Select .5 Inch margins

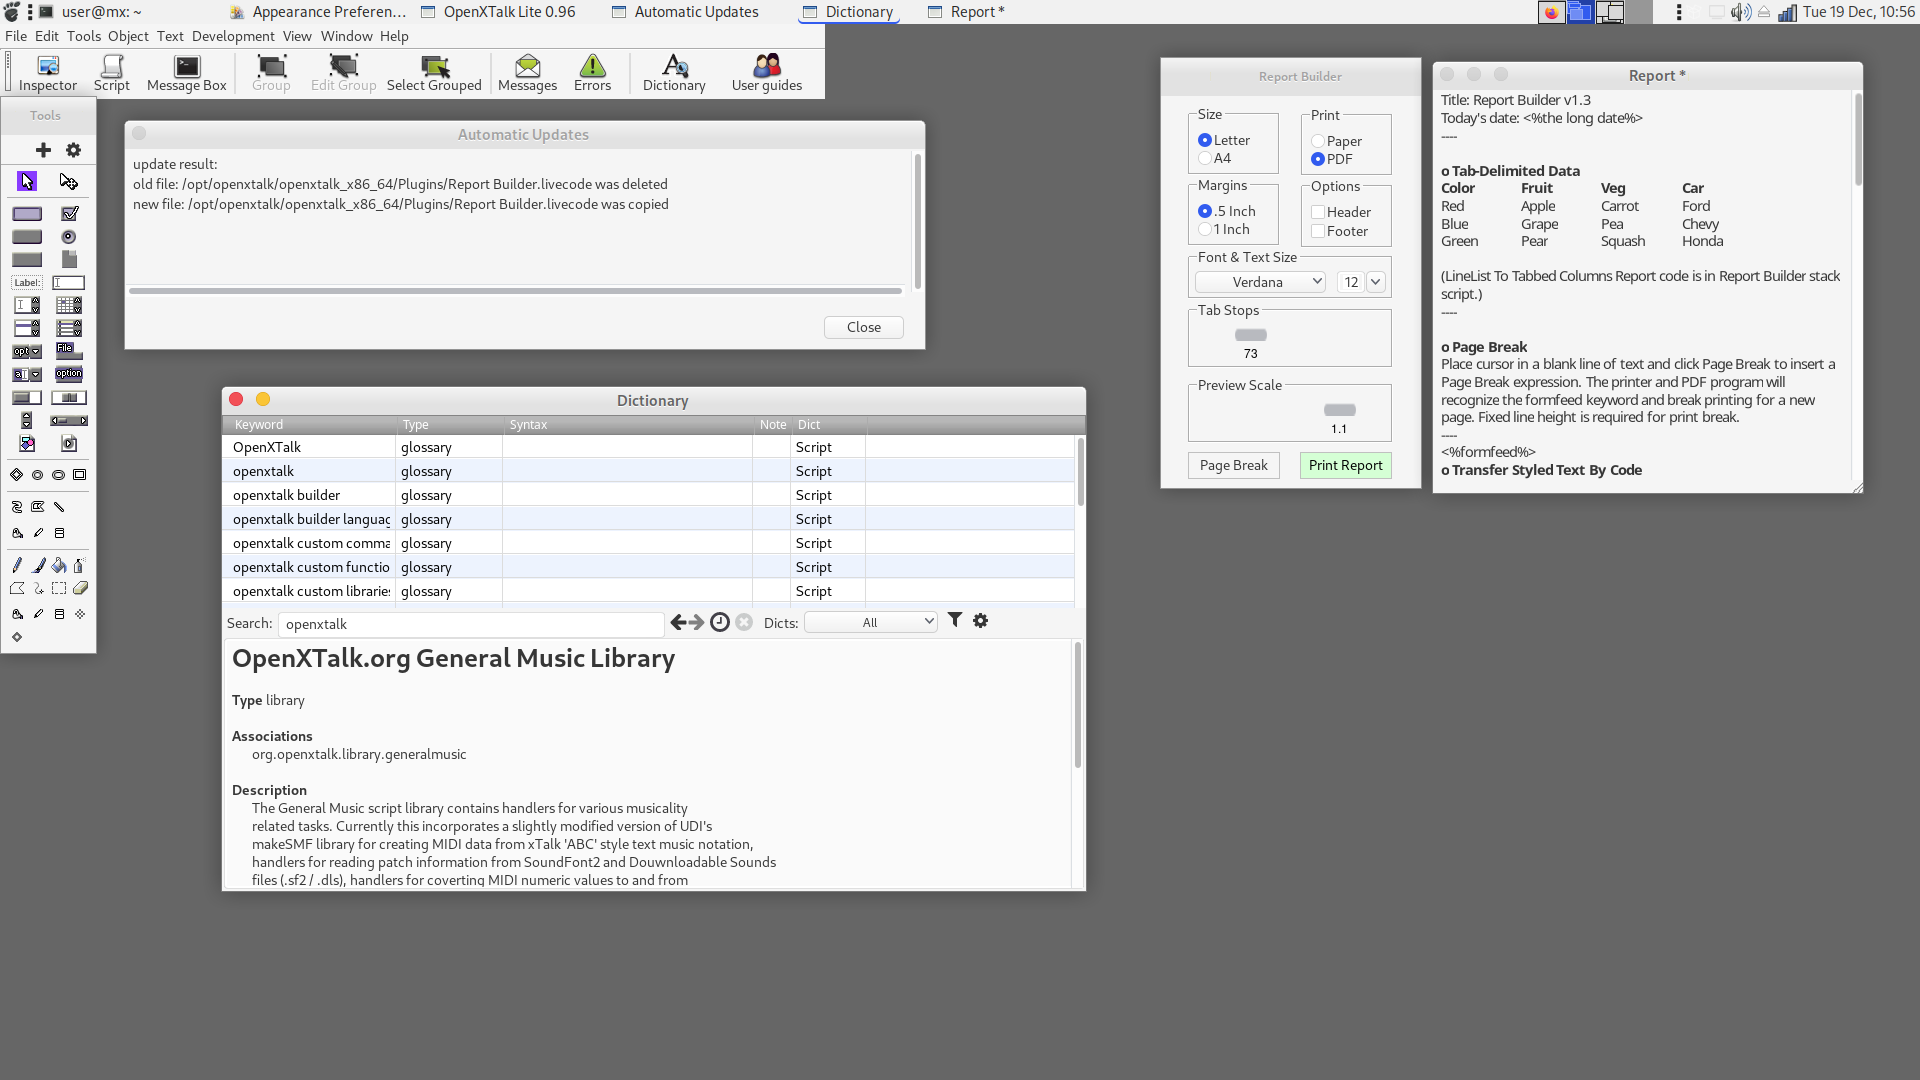1227,211
